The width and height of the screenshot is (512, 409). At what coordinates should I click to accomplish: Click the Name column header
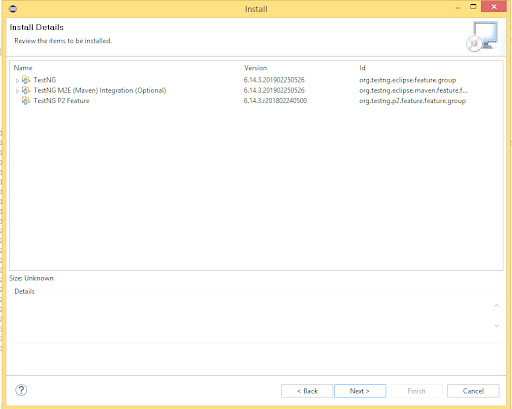[x=23, y=68]
